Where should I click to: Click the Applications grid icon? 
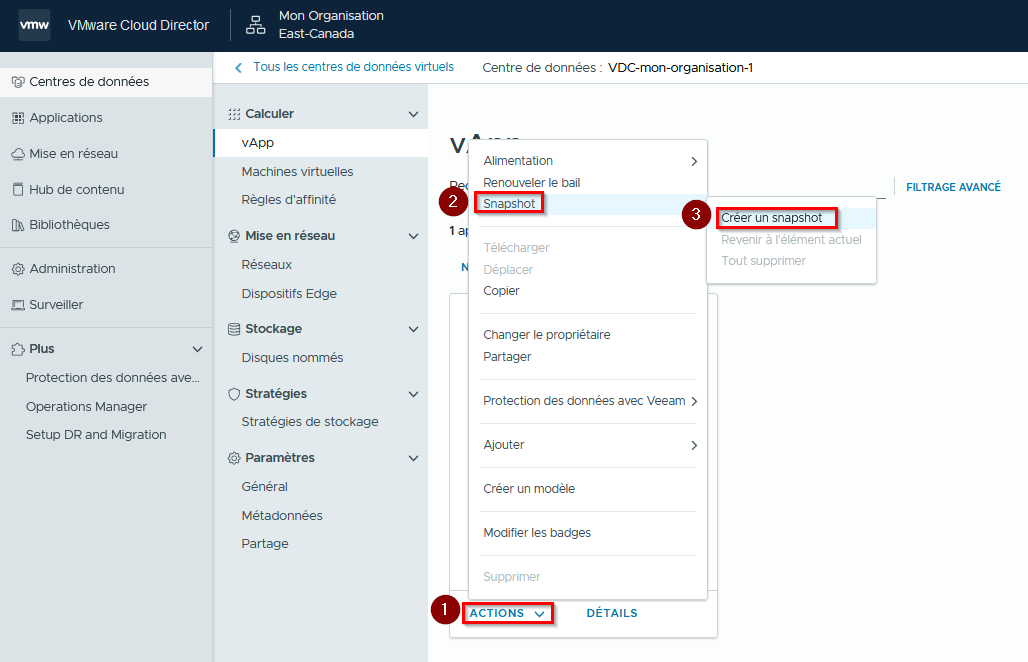18,118
